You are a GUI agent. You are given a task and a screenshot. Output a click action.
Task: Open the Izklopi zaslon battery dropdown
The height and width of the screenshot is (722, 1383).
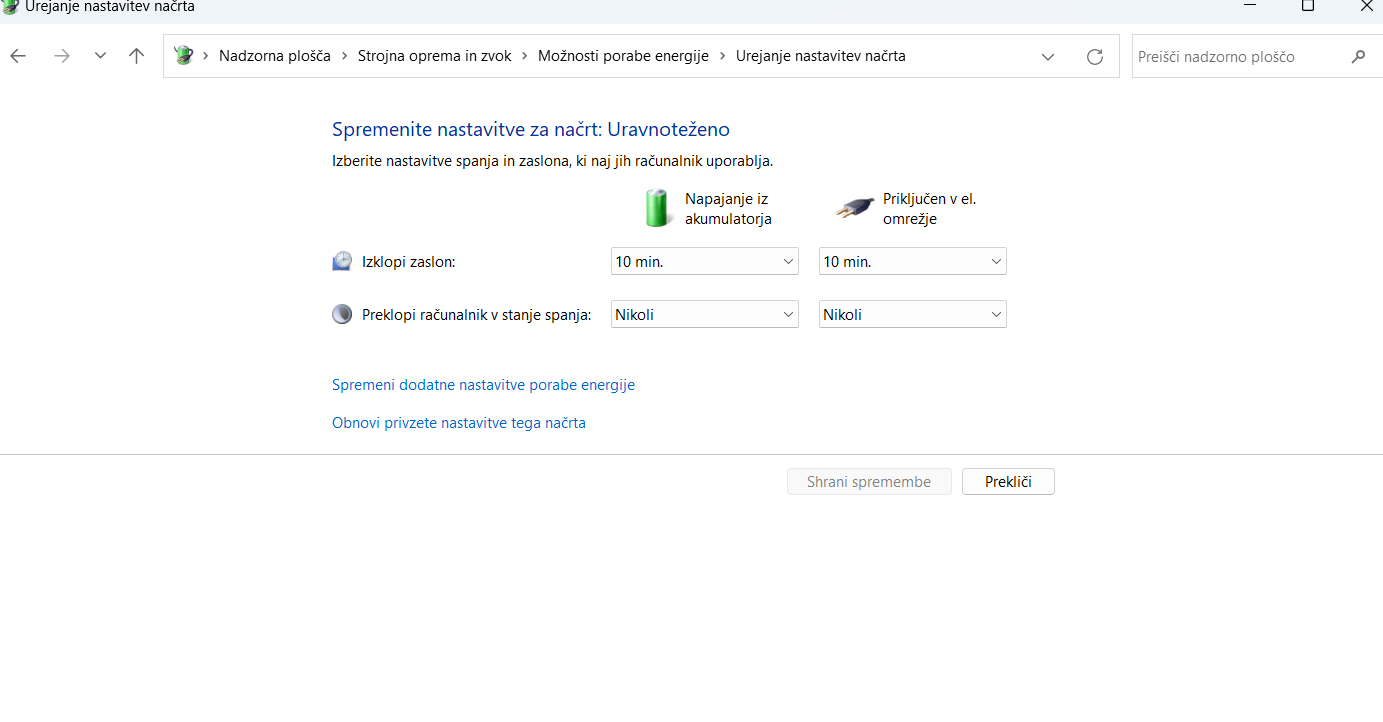(705, 261)
